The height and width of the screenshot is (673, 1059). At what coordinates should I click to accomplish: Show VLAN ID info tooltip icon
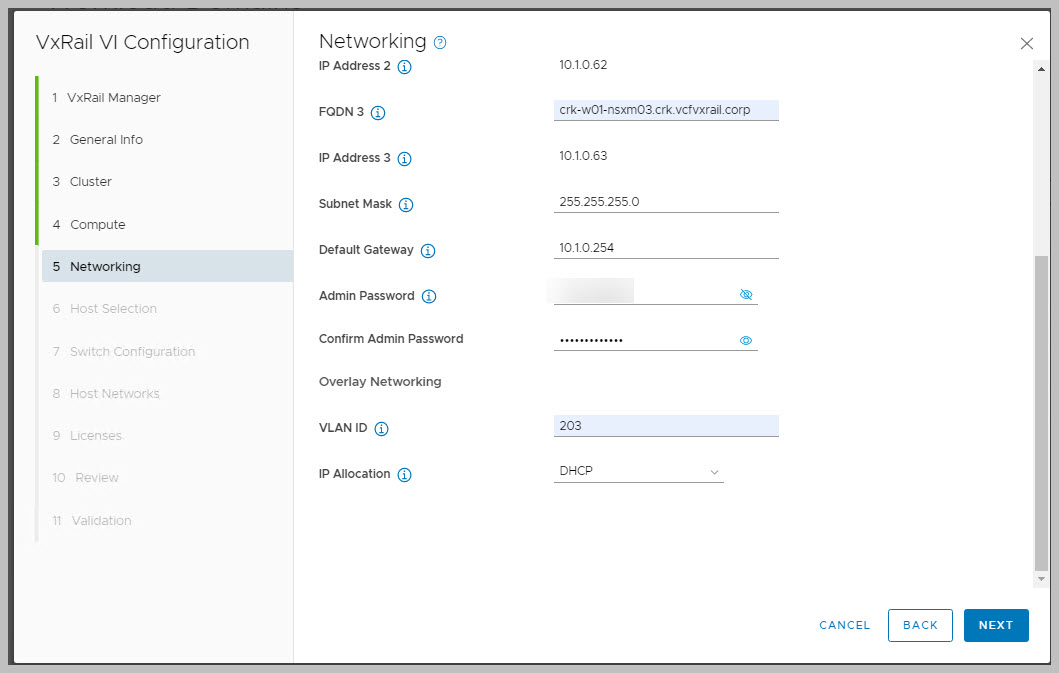coord(381,429)
